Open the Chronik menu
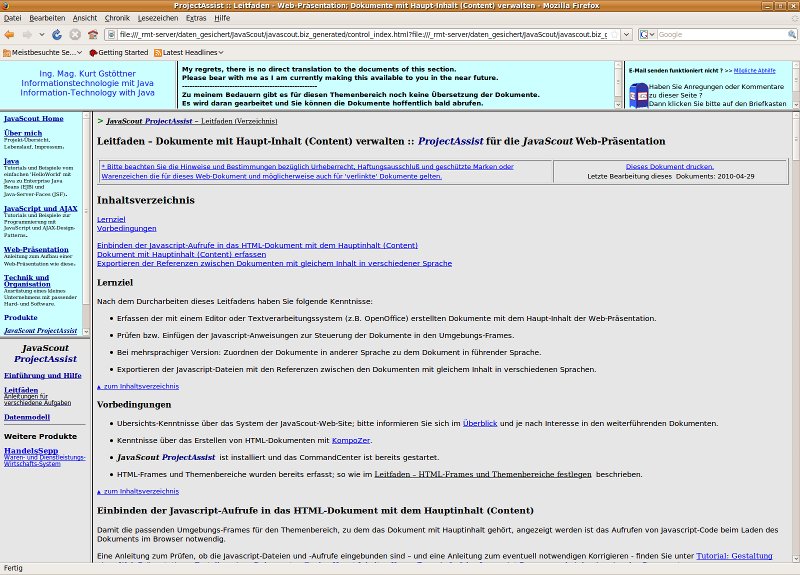 click(x=117, y=18)
